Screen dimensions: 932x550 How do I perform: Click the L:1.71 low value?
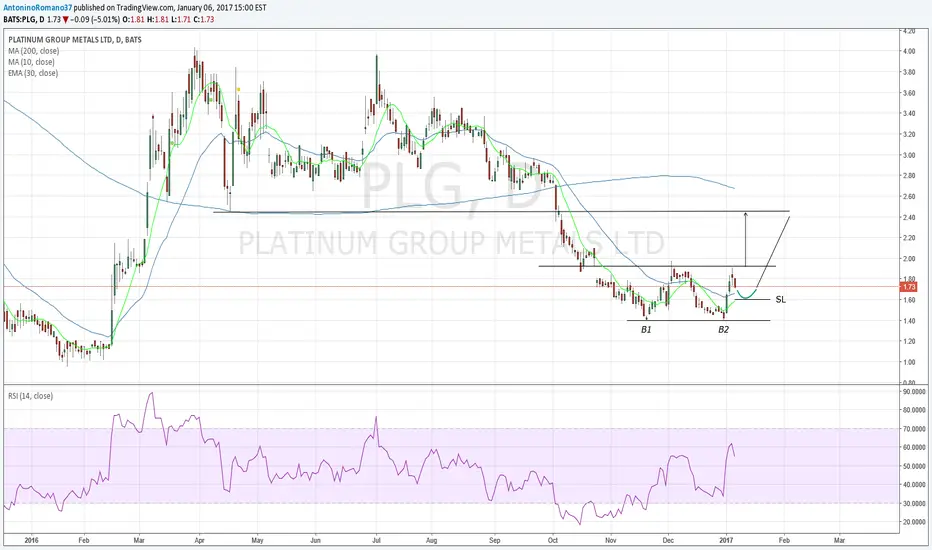[x=179, y=20]
